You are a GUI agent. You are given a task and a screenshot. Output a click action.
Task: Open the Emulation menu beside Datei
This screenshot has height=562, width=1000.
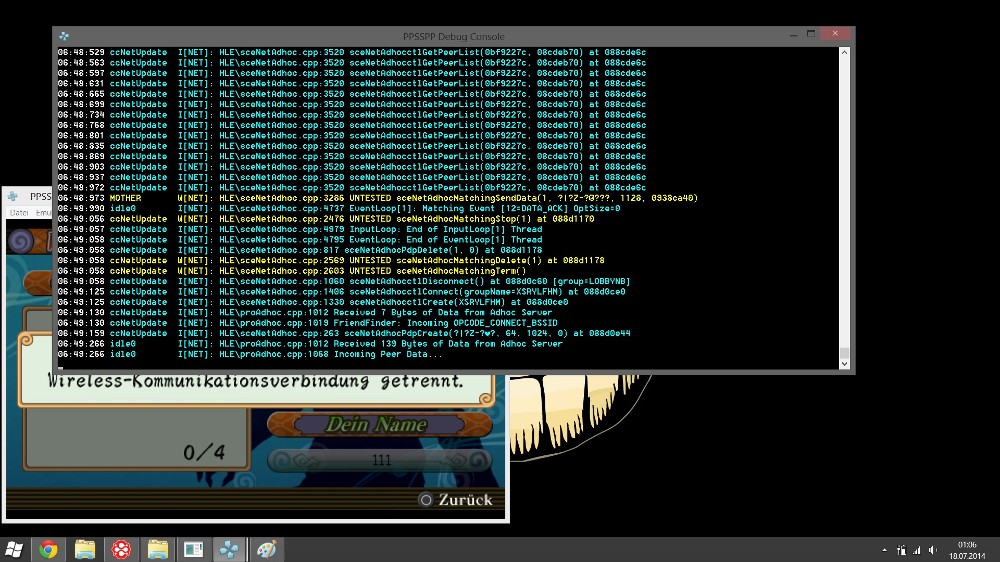click(x=44, y=212)
